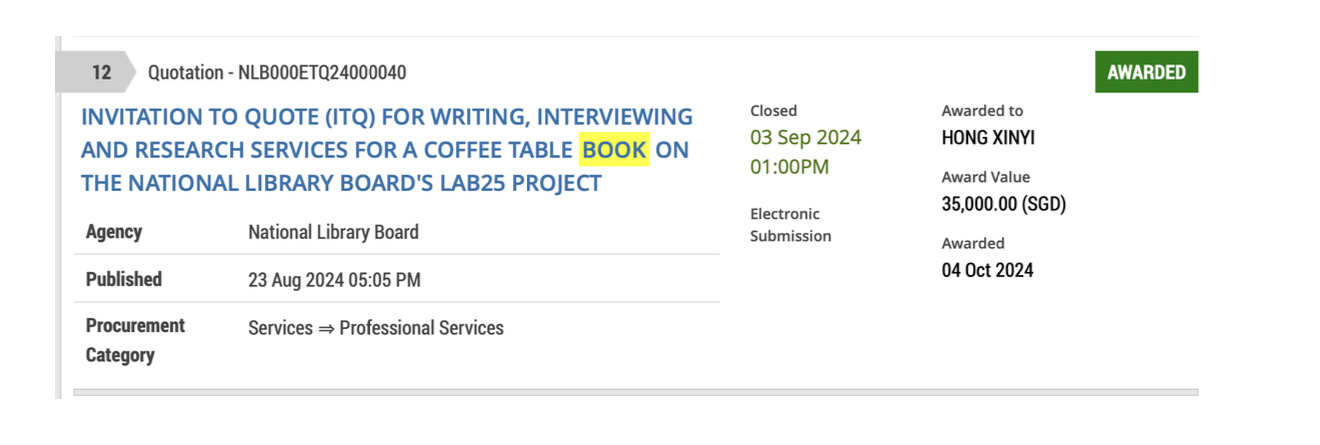
Task: Click the Awarded to label
Action: (982, 111)
